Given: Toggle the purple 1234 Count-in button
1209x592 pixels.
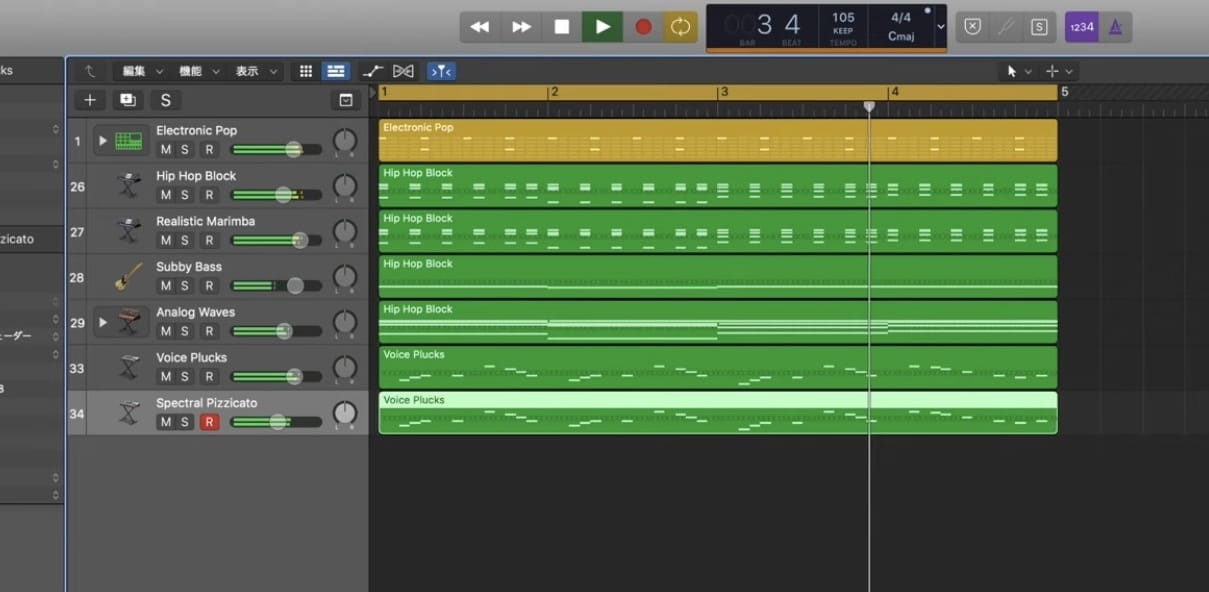Looking at the screenshot, I should pos(1081,27).
